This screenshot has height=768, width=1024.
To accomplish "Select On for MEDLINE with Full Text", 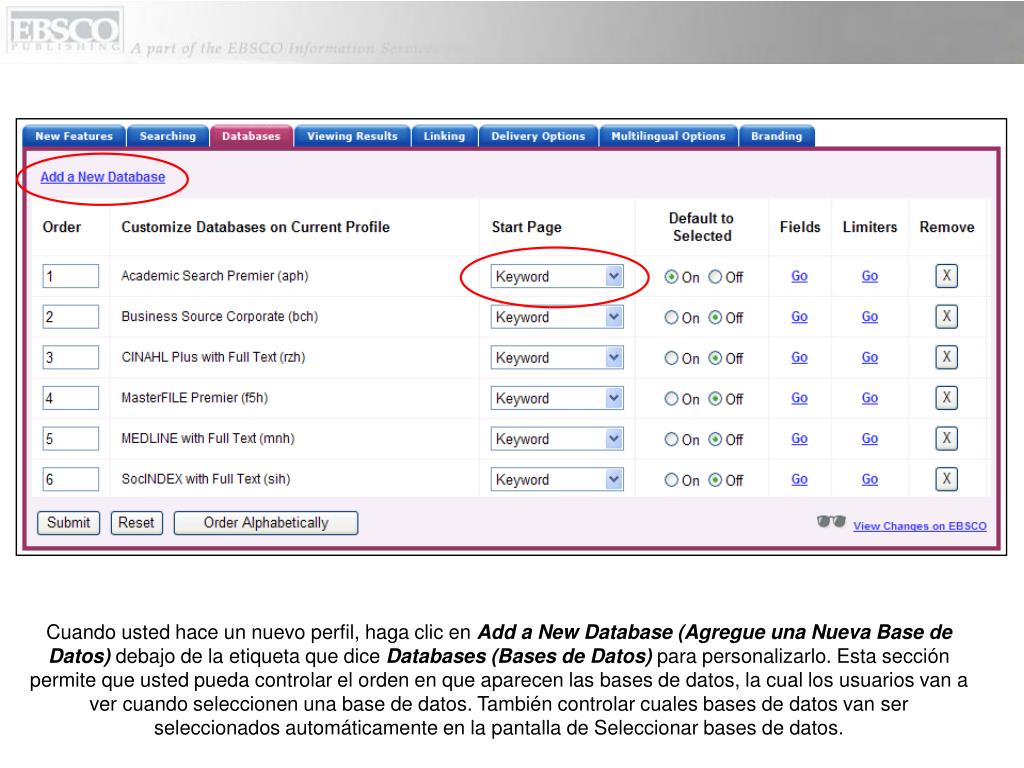I will (x=671, y=440).
